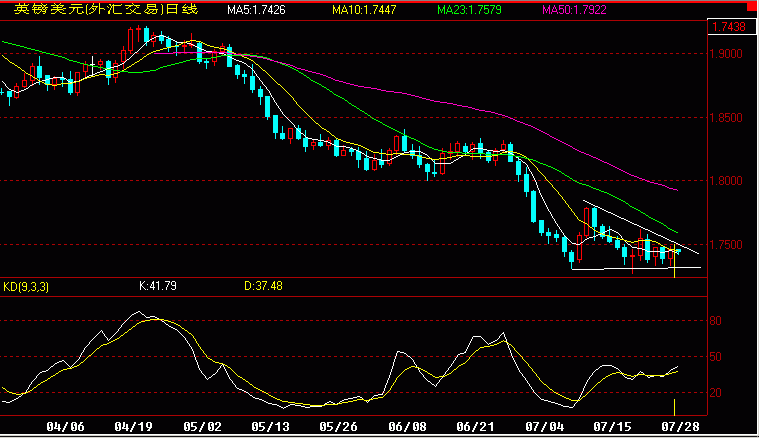Click the current price box 1.7438
The width and height of the screenshot is (759, 438).
pyautogui.click(x=731, y=27)
